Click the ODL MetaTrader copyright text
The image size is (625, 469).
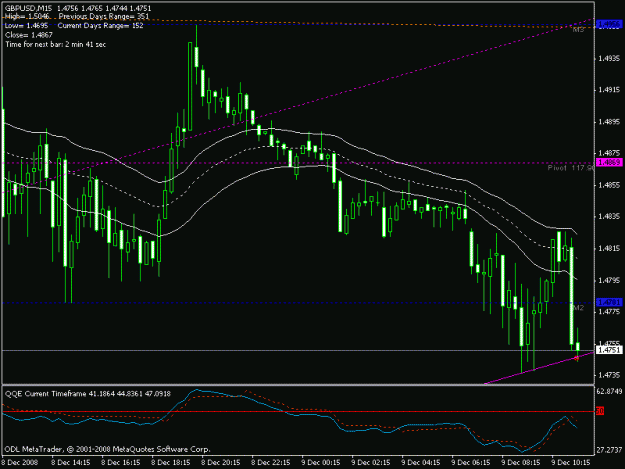[108, 449]
